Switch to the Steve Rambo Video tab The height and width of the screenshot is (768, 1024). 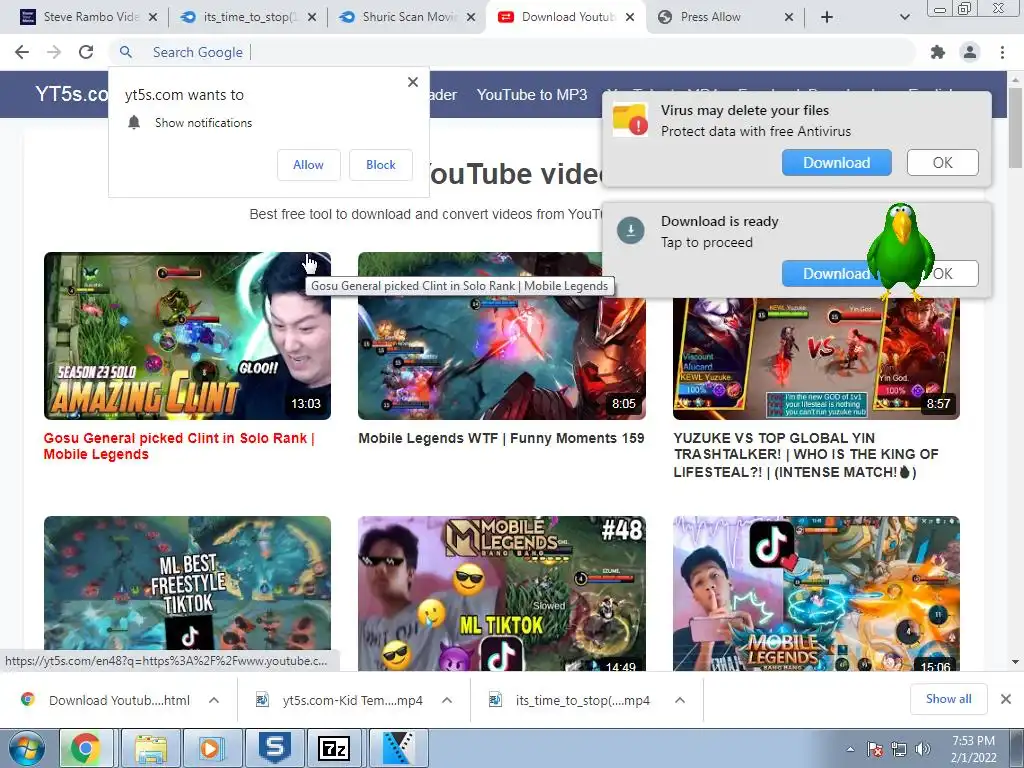90,17
